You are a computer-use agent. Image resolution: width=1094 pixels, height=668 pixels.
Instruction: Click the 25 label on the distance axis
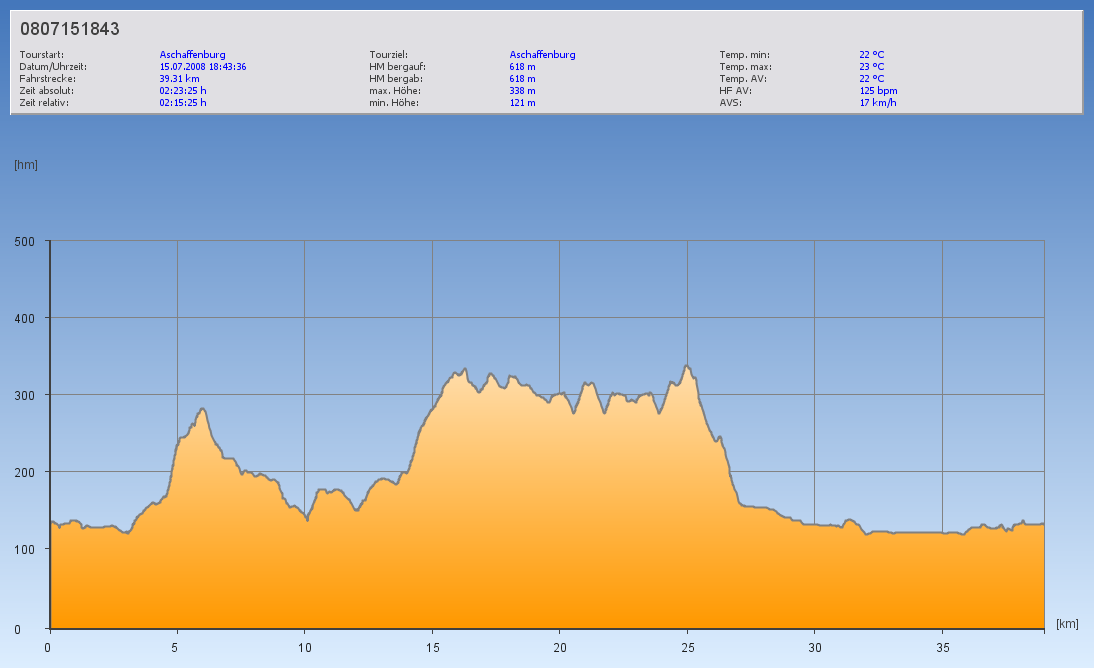[686, 647]
